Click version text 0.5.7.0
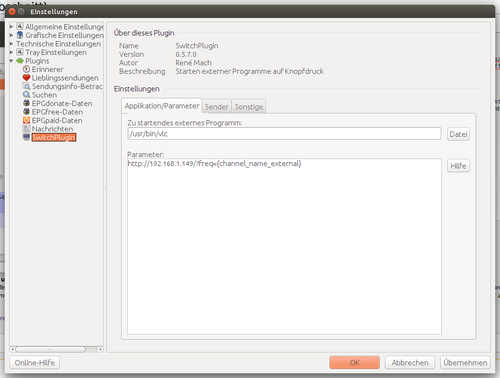 click(186, 54)
